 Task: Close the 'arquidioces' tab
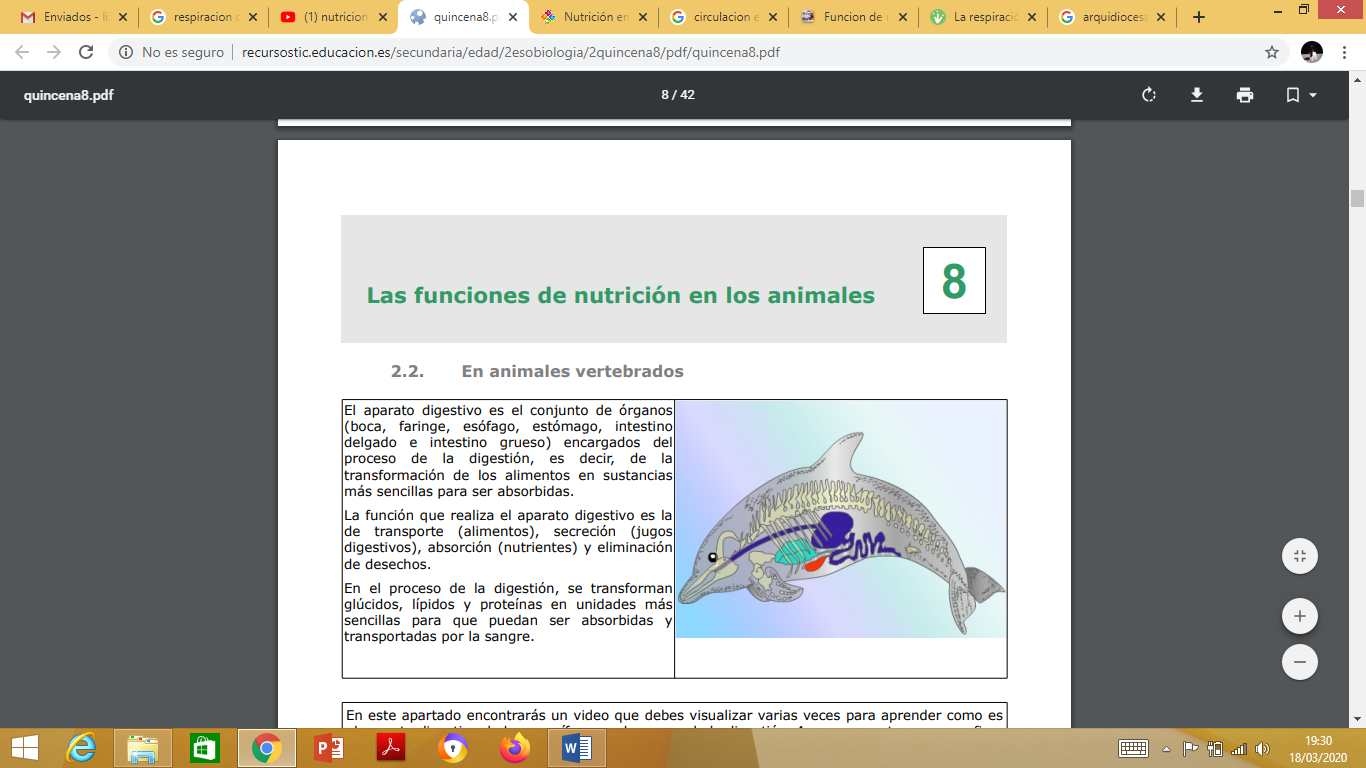pos(1161,17)
